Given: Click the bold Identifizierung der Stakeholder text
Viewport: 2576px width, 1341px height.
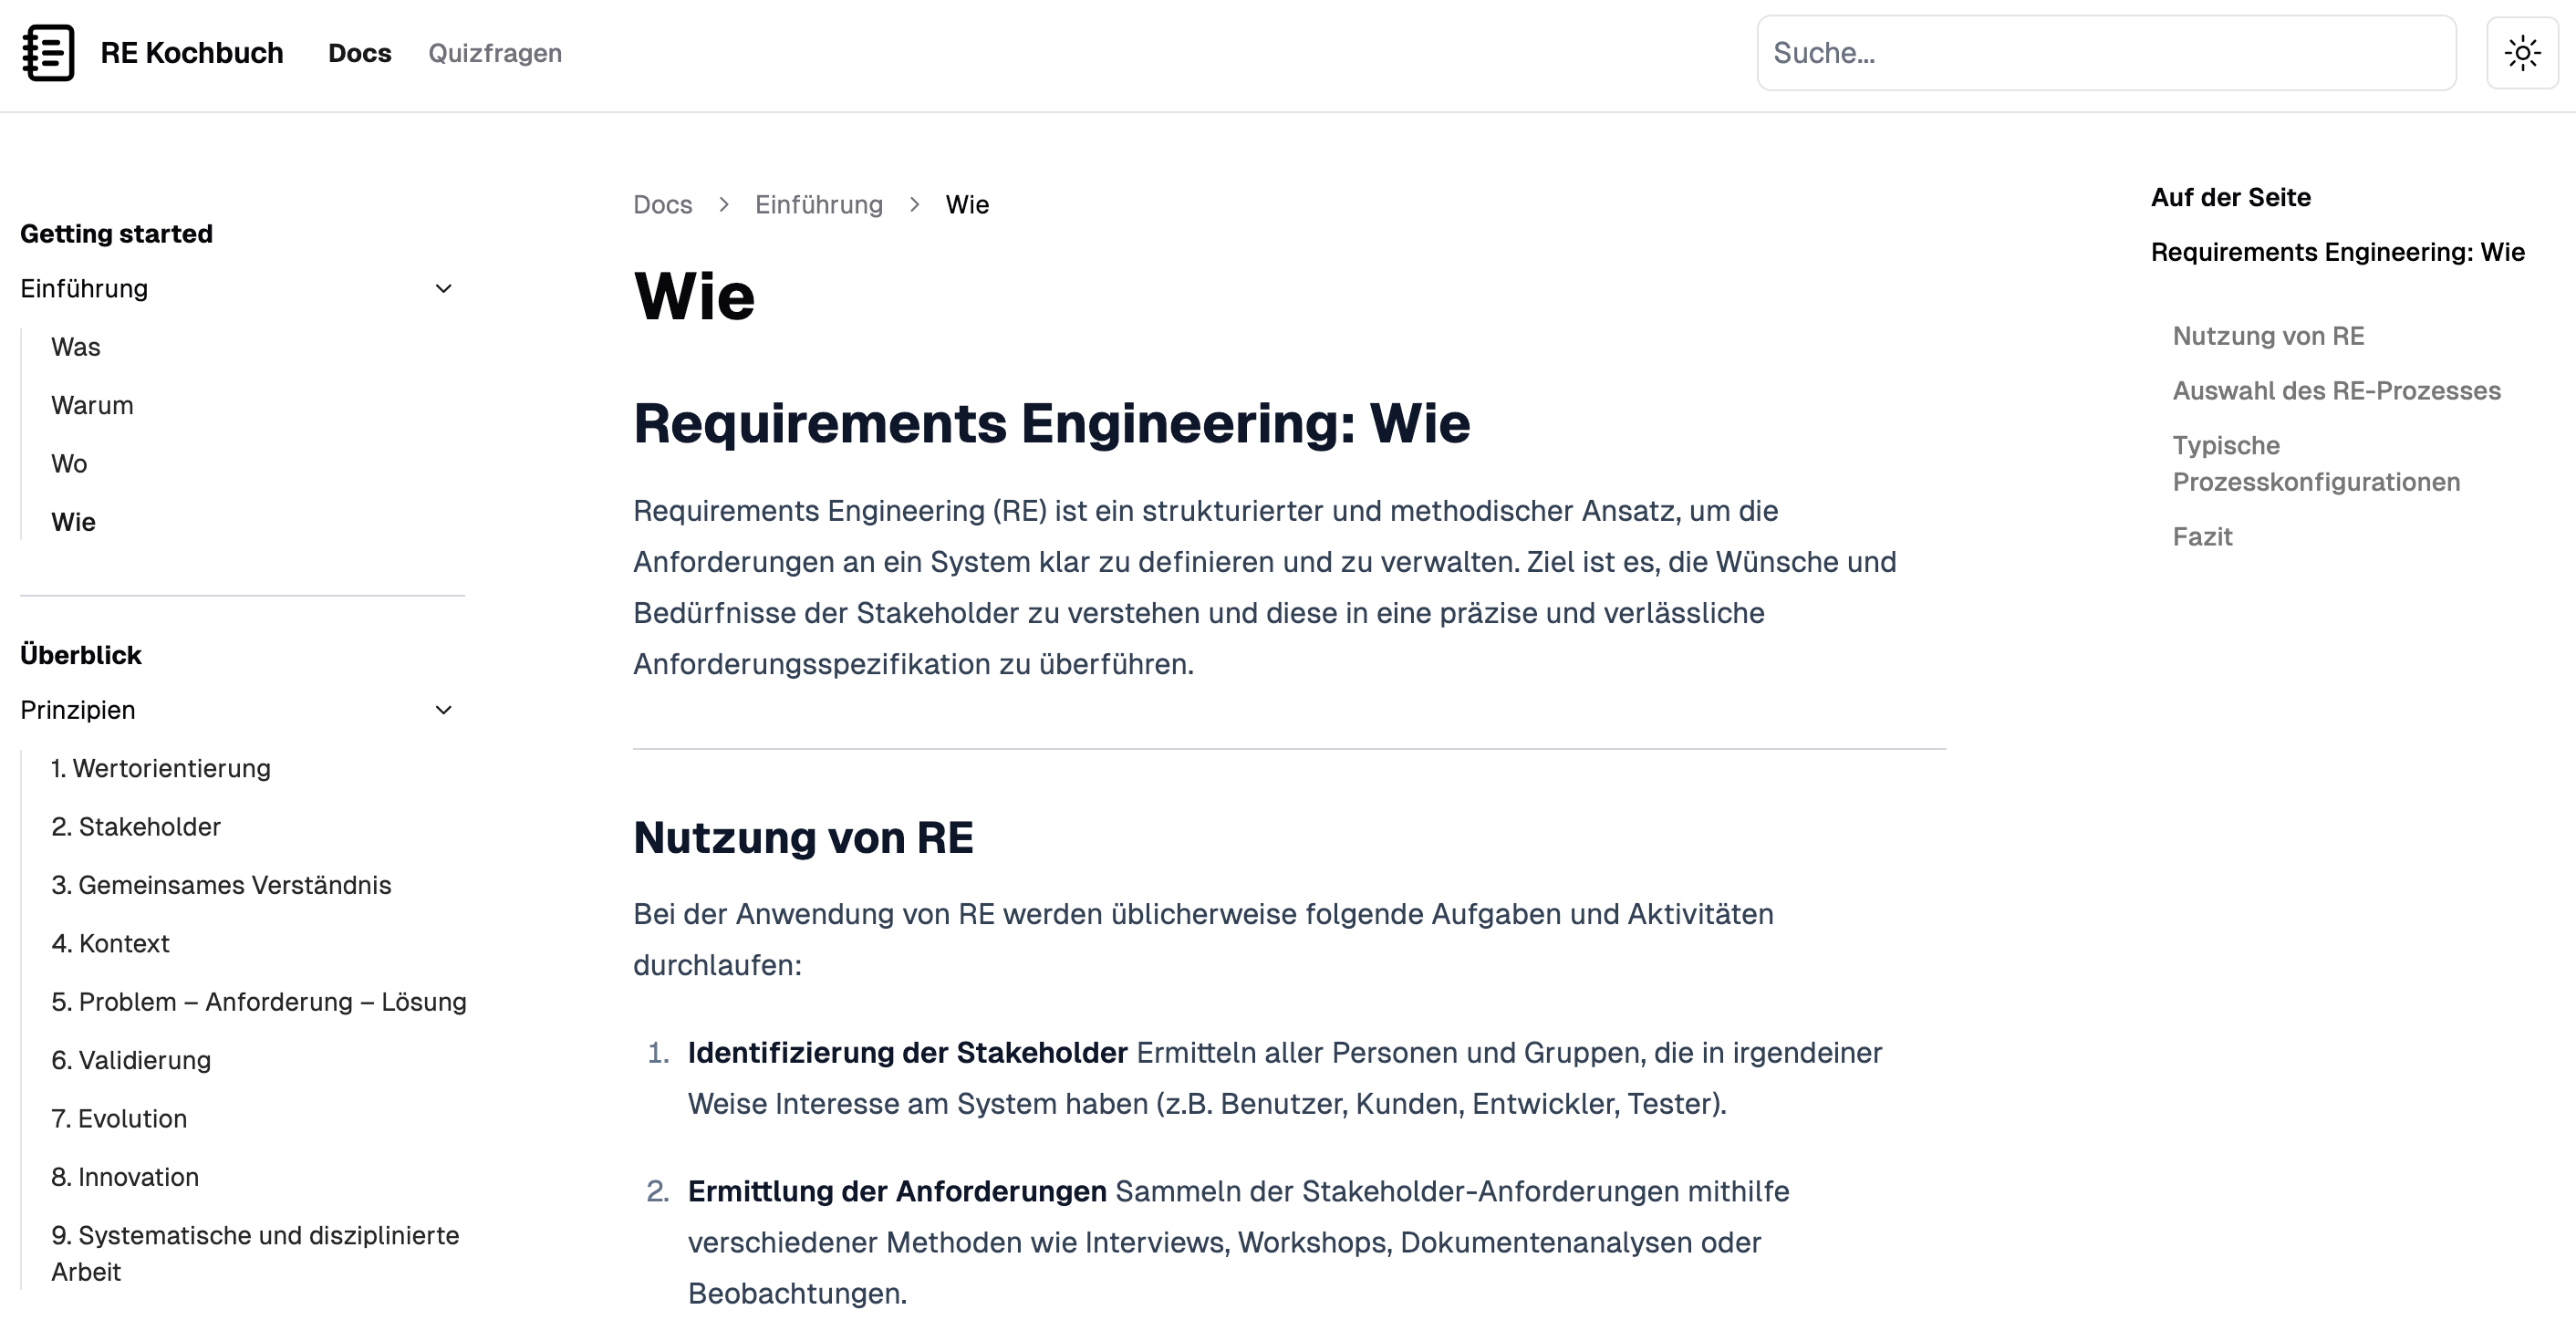Looking at the screenshot, I should 907,1053.
